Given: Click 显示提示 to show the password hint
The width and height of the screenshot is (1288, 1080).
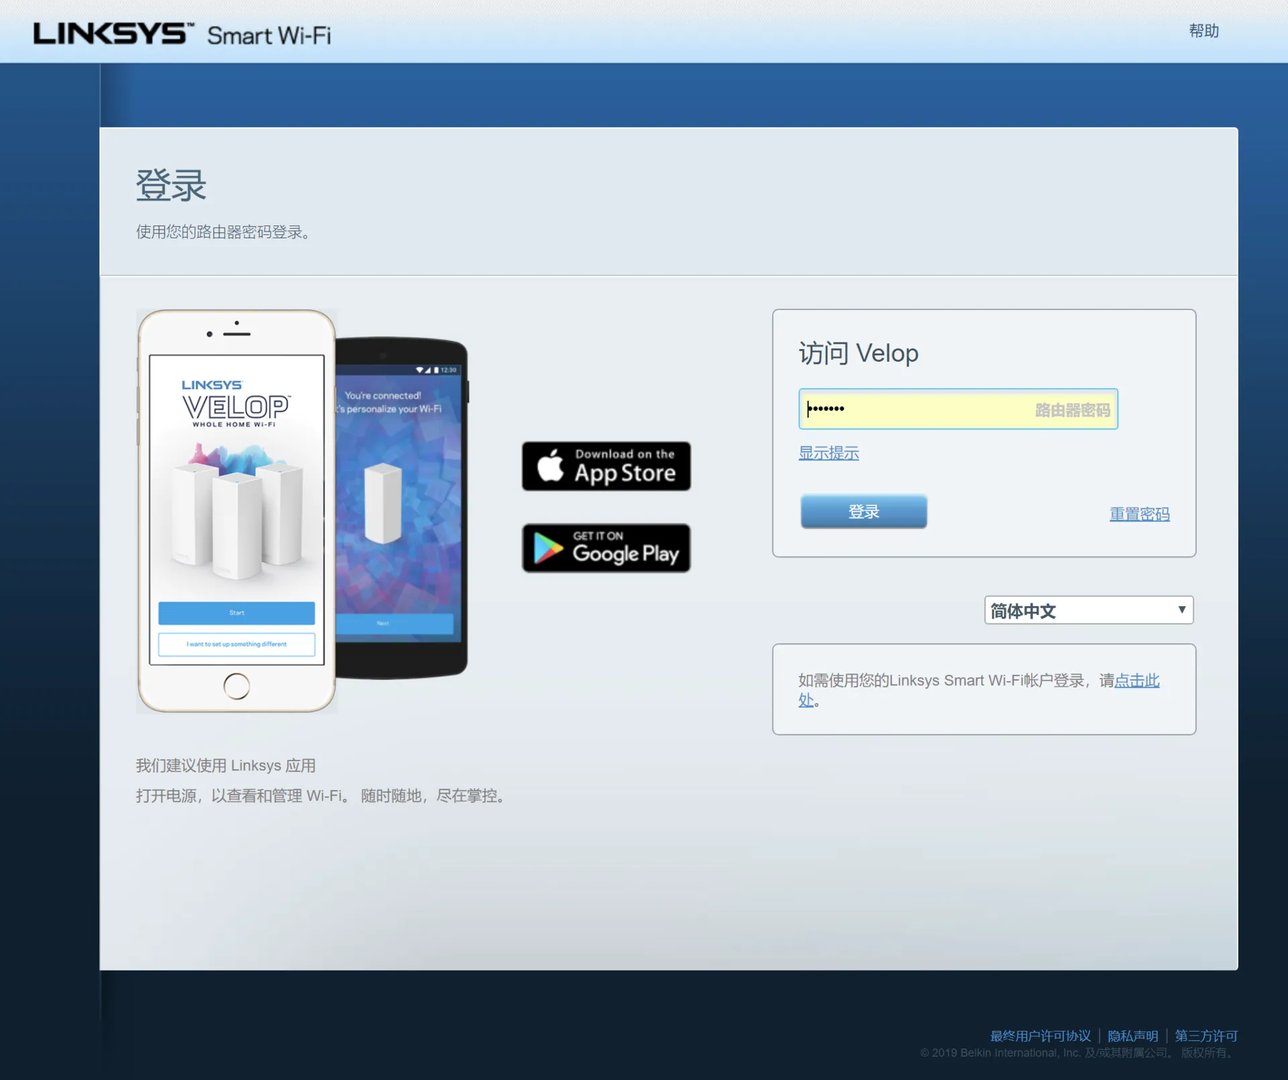Looking at the screenshot, I should (x=829, y=452).
